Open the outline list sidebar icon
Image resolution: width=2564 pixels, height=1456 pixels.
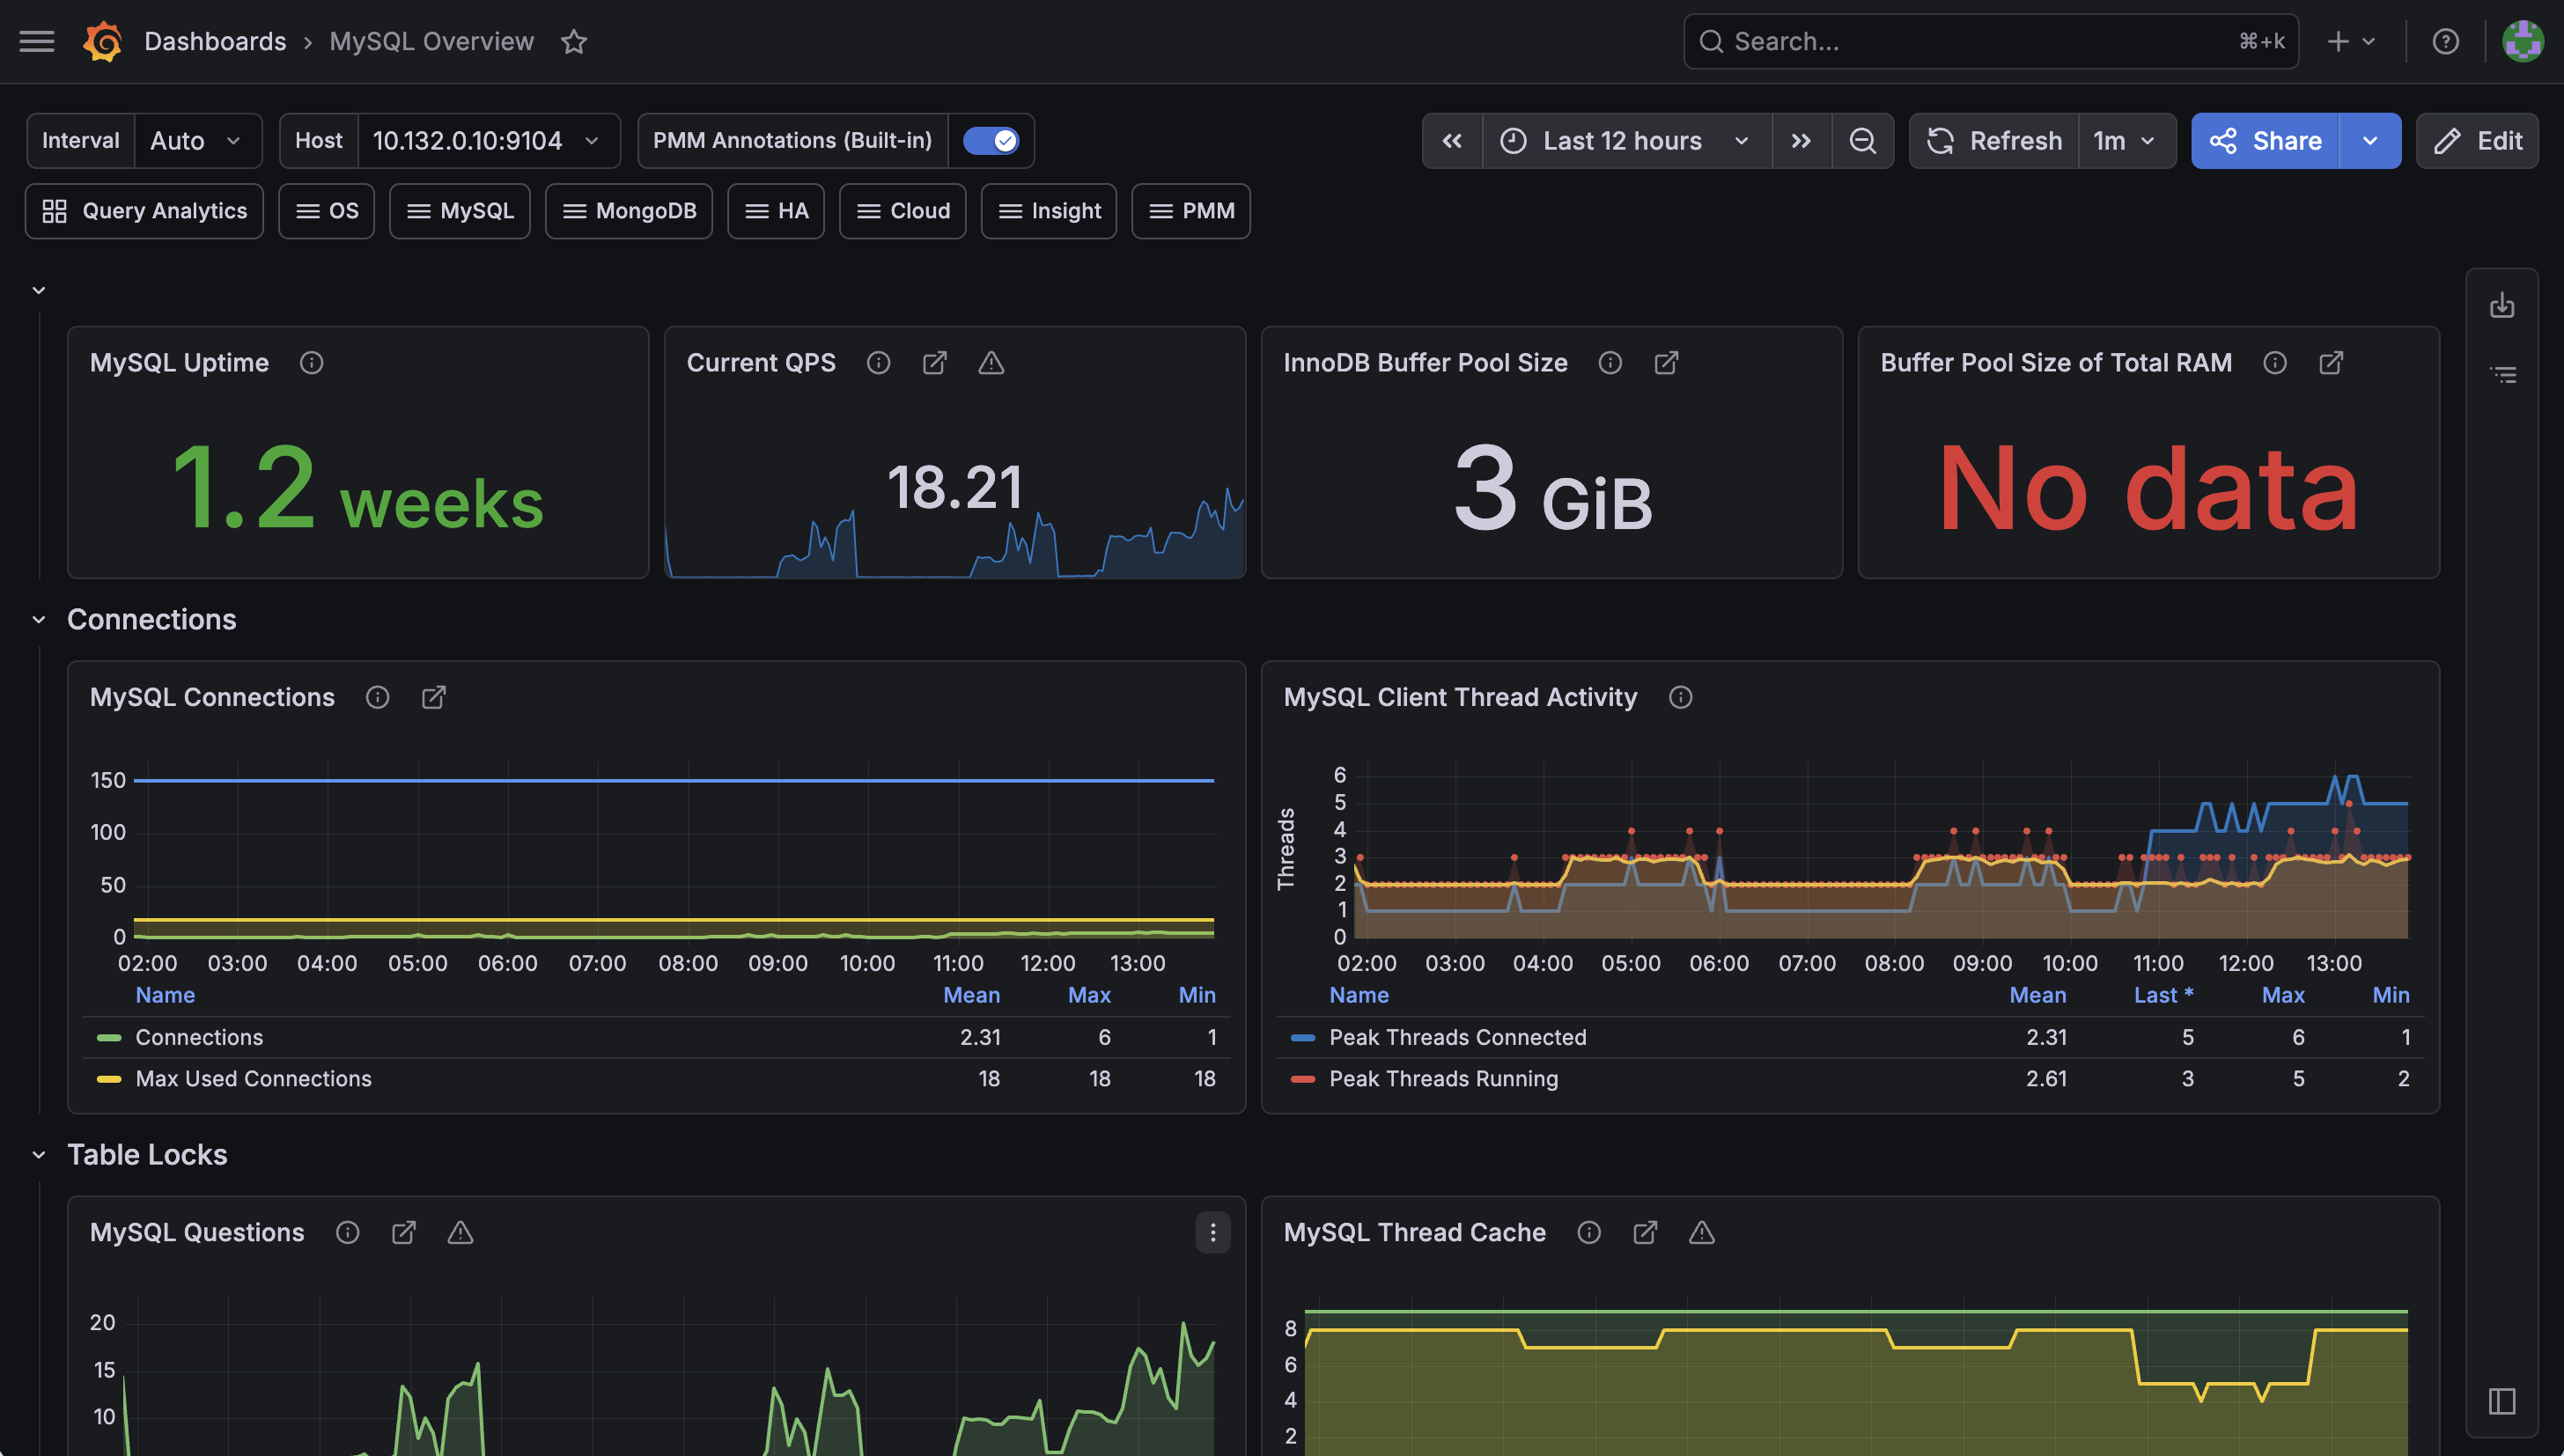[x=2502, y=375]
